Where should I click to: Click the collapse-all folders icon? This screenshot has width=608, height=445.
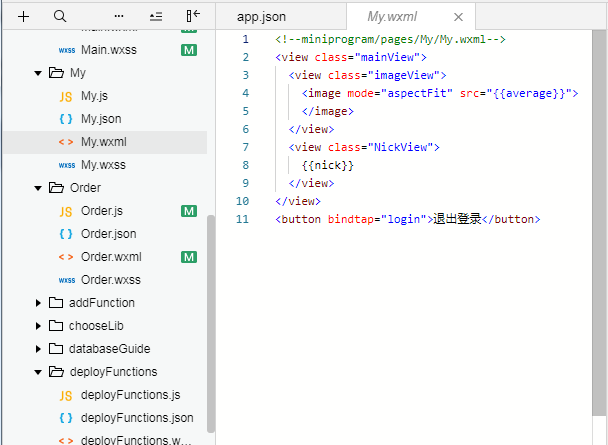tap(156, 17)
